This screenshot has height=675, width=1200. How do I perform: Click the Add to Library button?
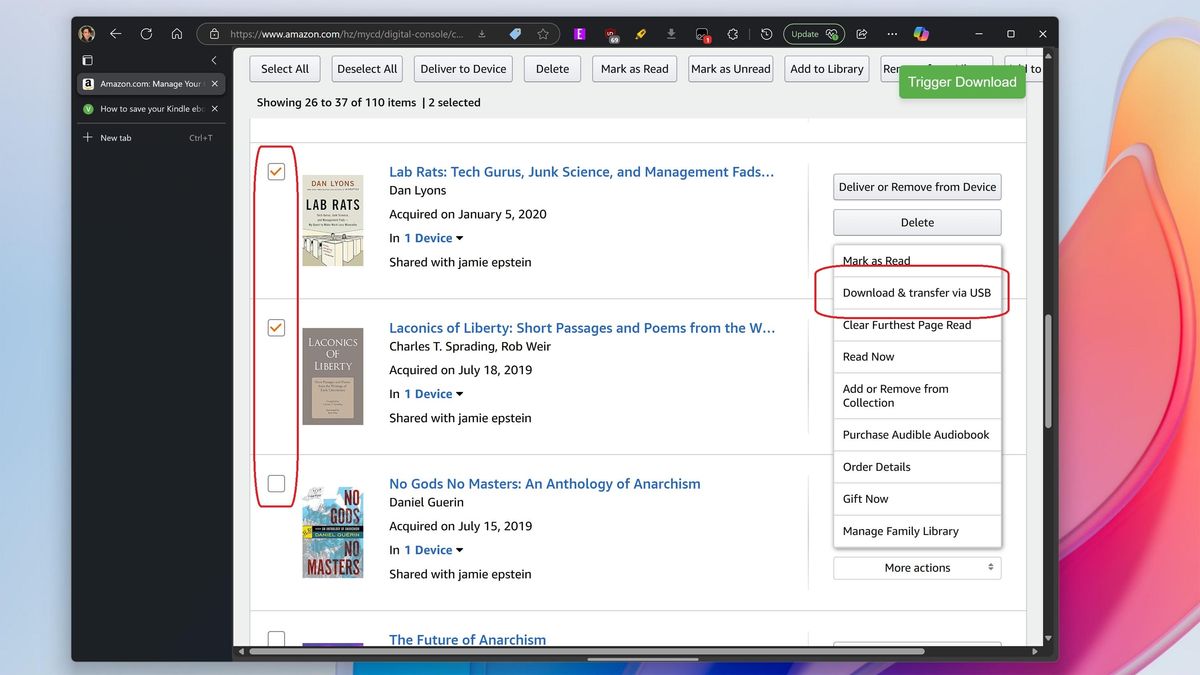click(x=827, y=69)
